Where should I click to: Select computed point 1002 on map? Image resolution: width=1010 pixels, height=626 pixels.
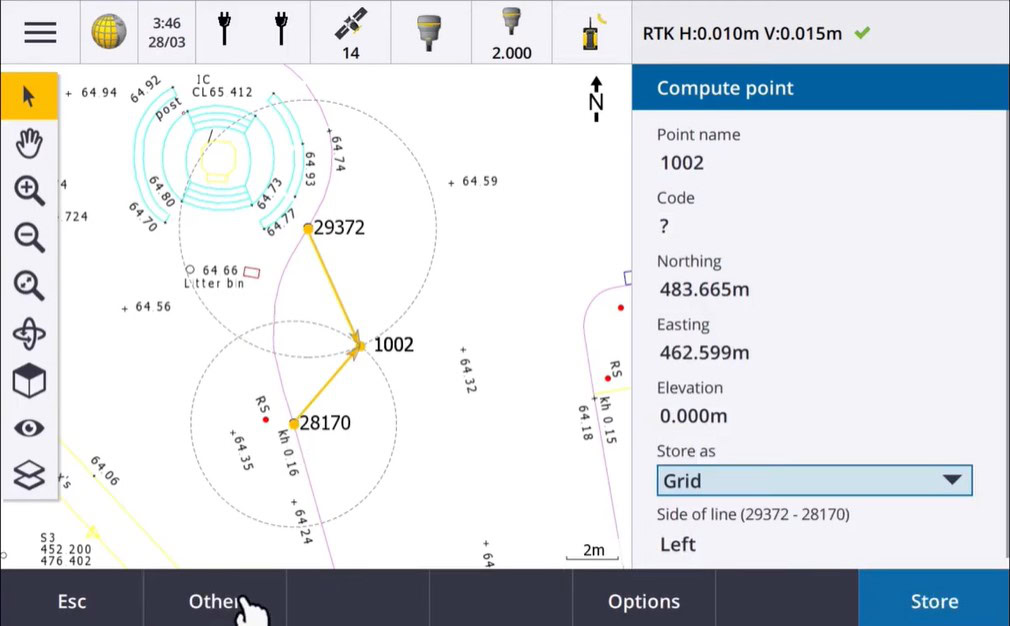pyautogui.click(x=361, y=346)
